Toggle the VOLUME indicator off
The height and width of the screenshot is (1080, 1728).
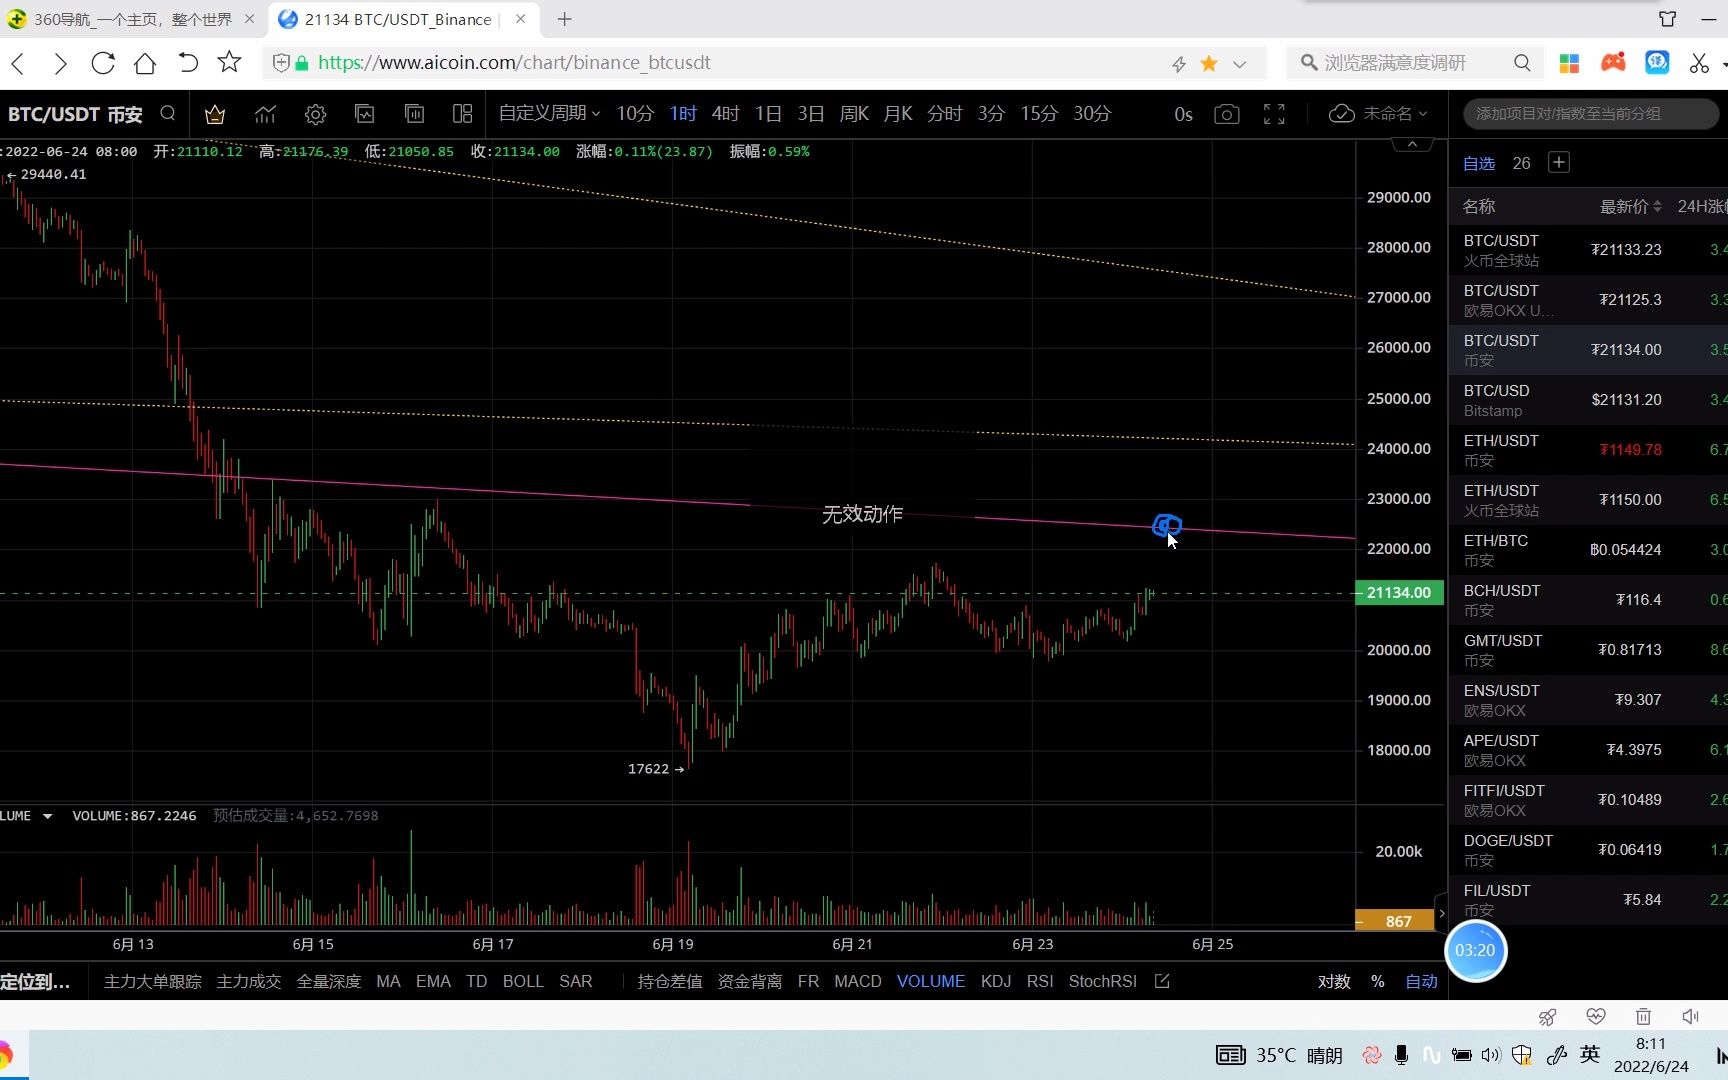coord(931,981)
